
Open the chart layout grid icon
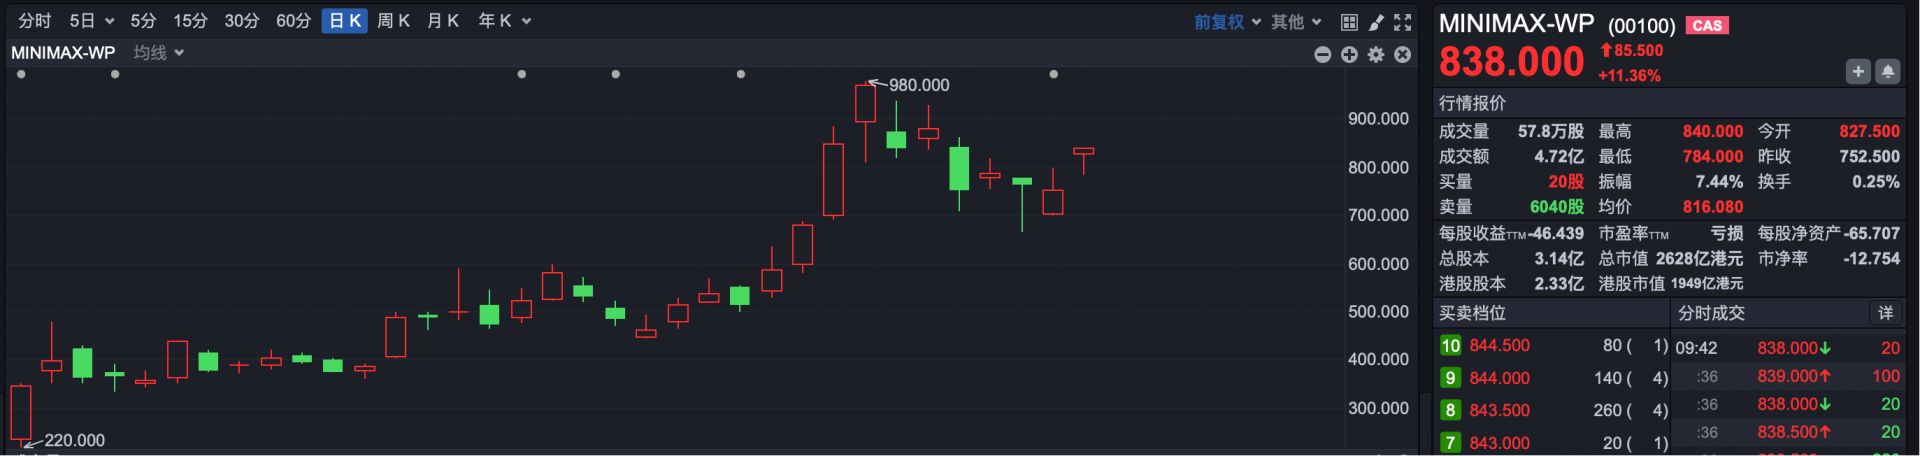[x=1349, y=22]
